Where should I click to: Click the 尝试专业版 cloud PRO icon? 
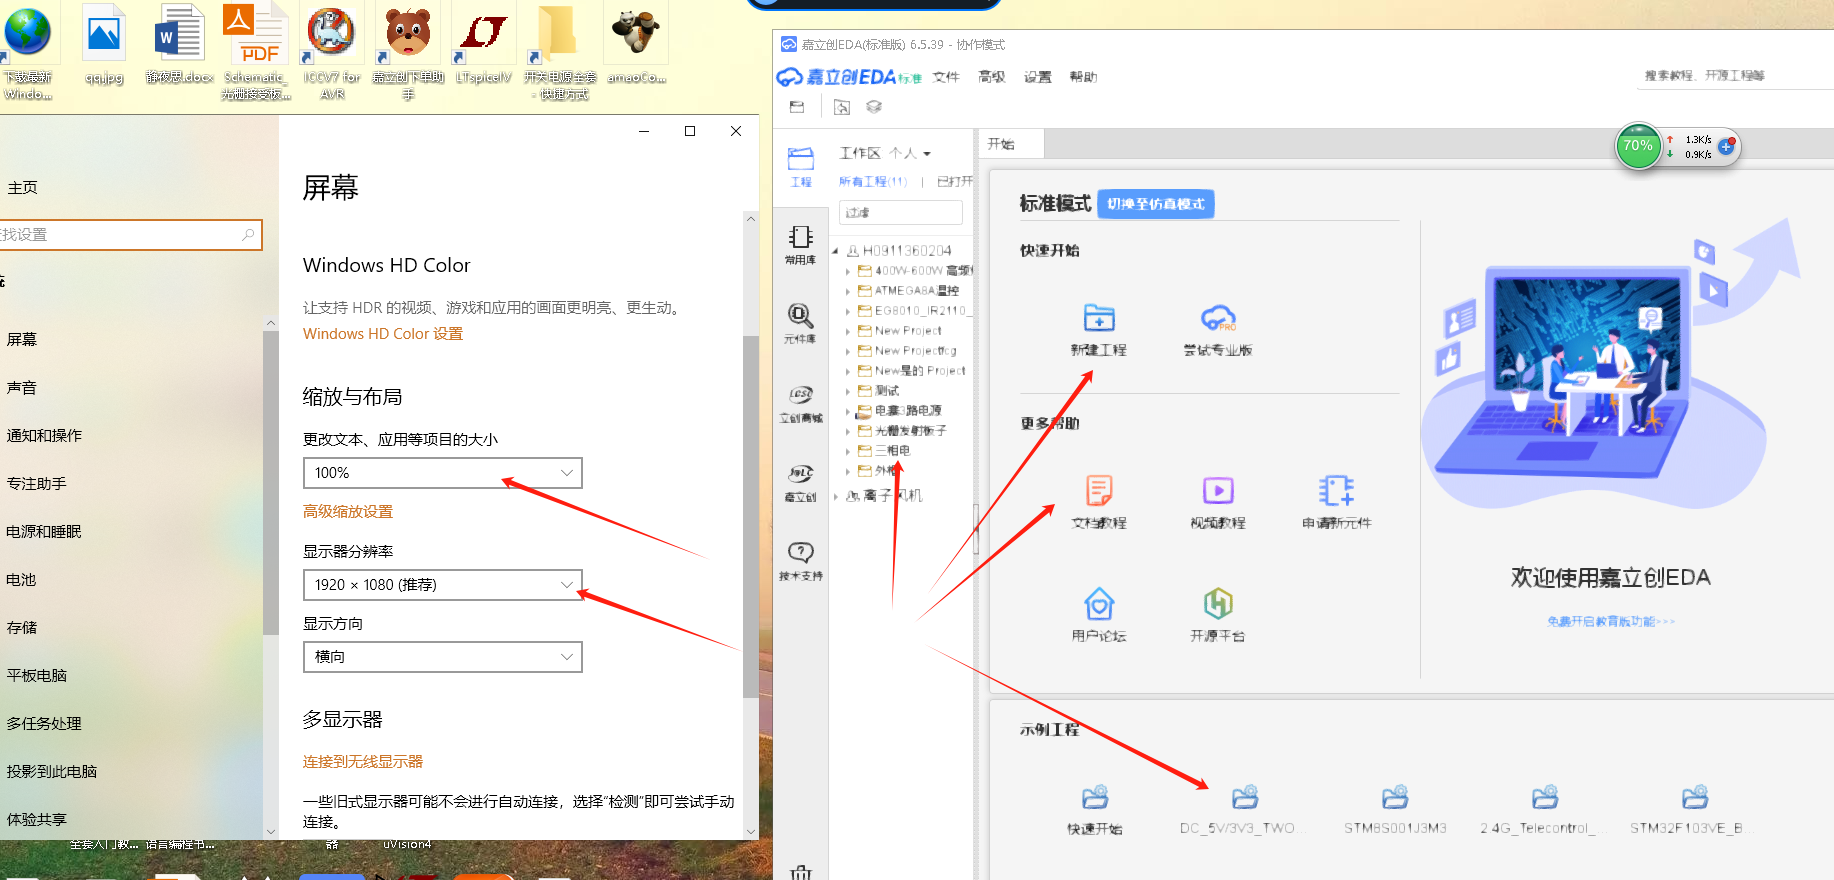click(1218, 319)
